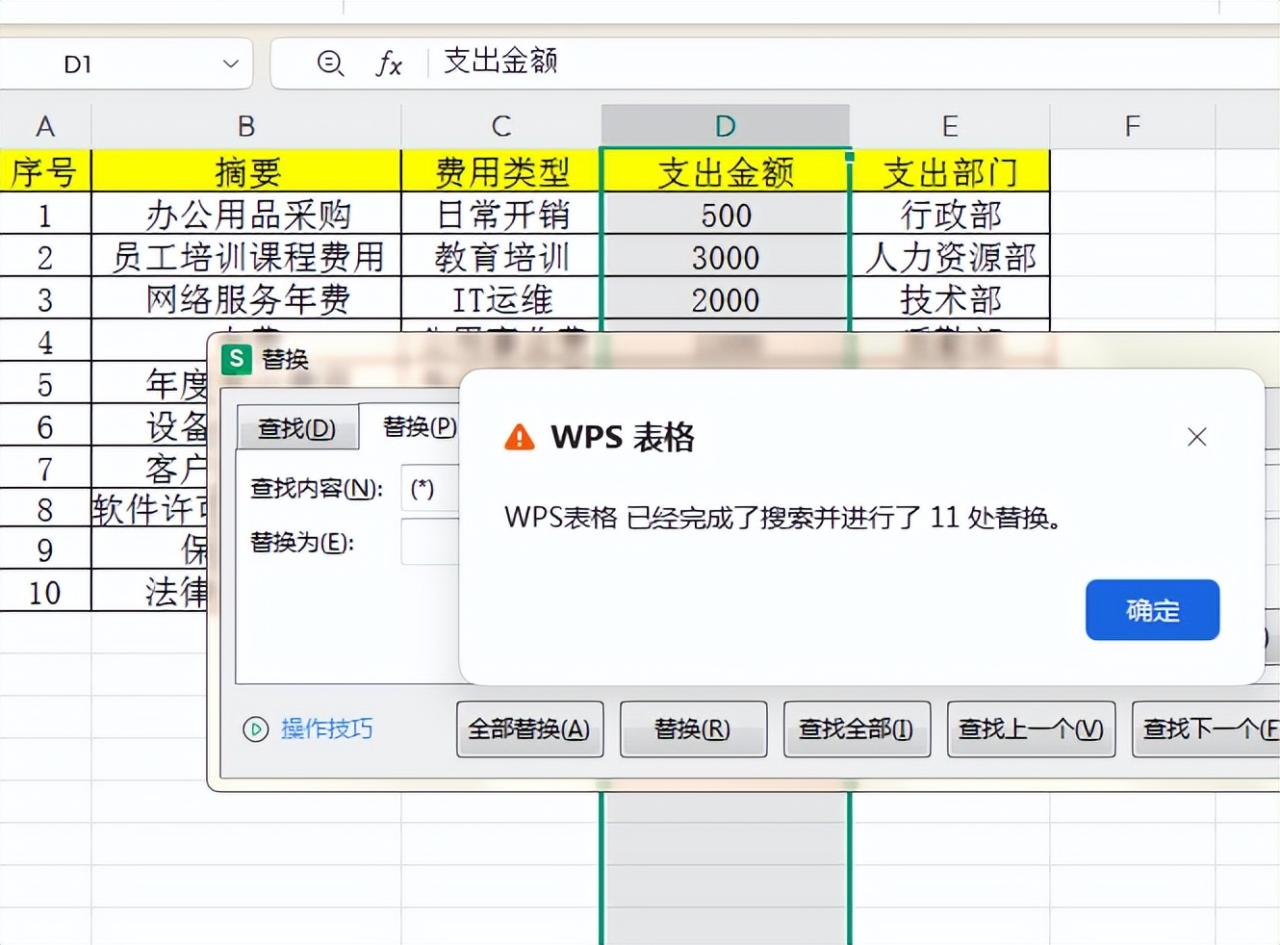Switch to the 替换(P) tab
The height and width of the screenshot is (945, 1280).
(x=419, y=427)
